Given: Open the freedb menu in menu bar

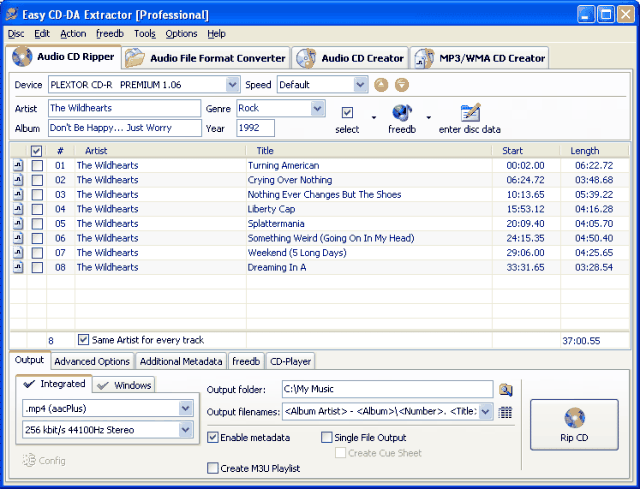Looking at the screenshot, I should pyautogui.click(x=110, y=34).
